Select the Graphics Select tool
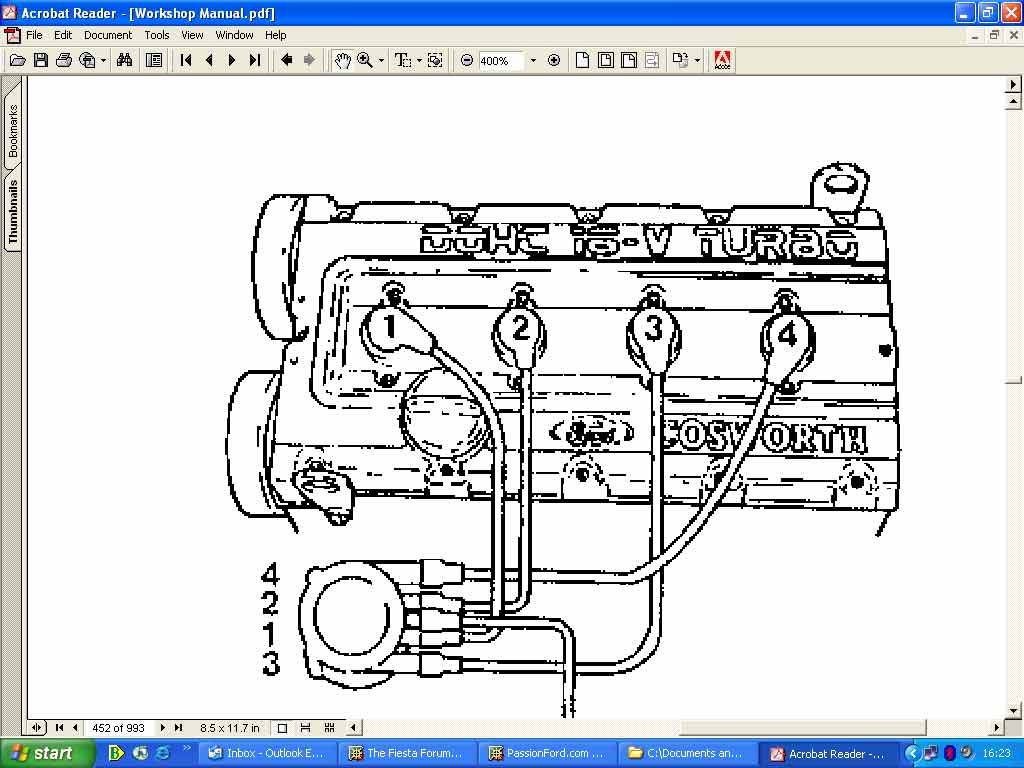The image size is (1024, 768). (x=435, y=61)
